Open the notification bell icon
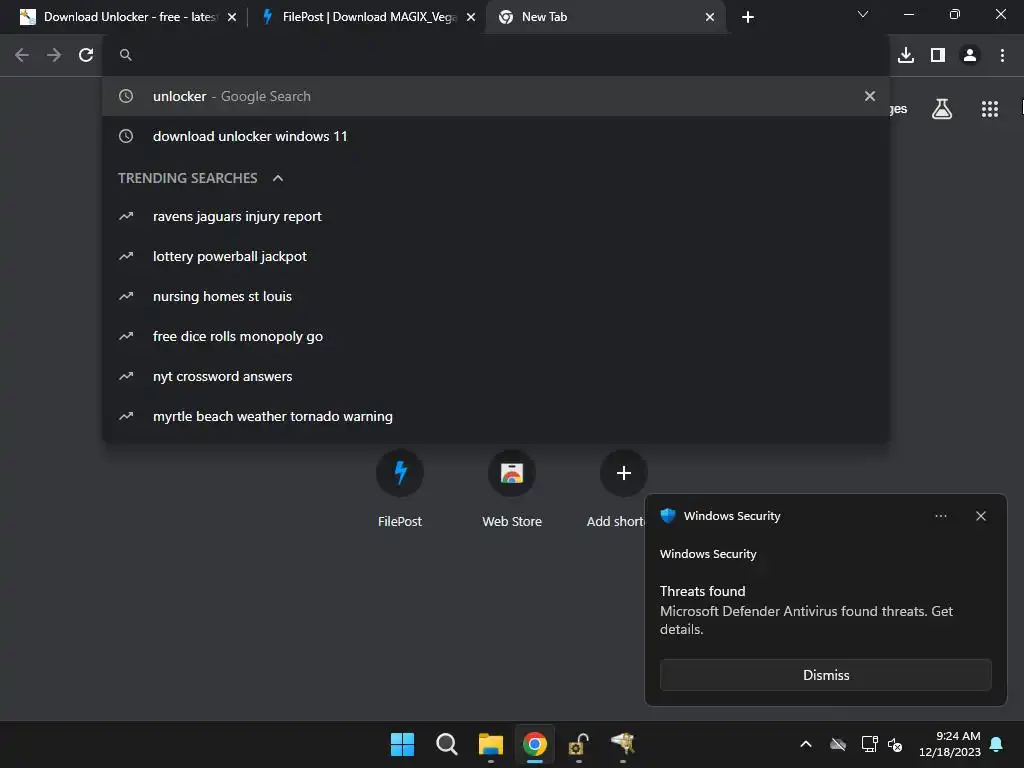 point(997,744)
